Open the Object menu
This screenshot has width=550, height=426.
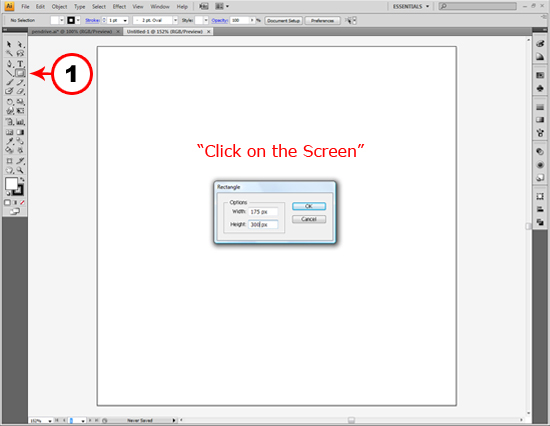[x=59, y=7]
